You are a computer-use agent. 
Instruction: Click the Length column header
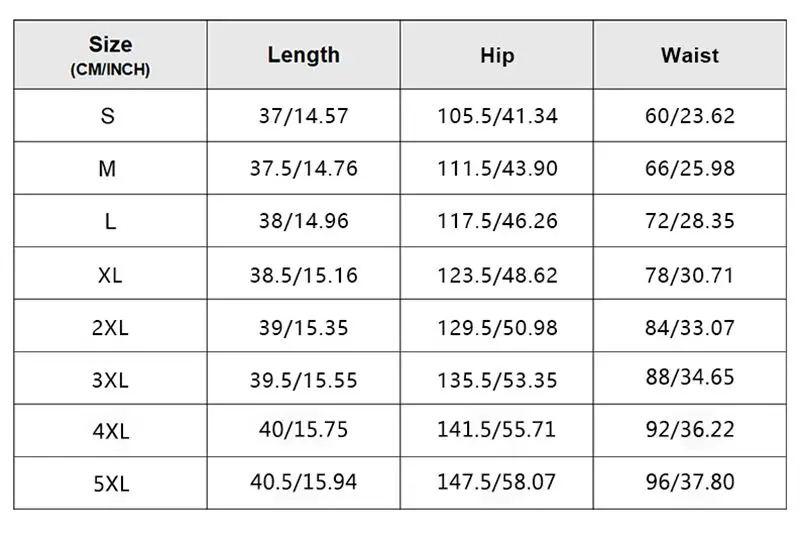[x=303, y=55]
